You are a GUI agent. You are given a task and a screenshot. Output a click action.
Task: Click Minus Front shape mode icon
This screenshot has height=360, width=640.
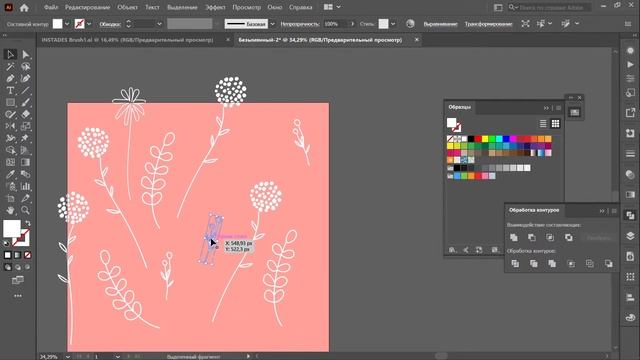pos(532,238)
